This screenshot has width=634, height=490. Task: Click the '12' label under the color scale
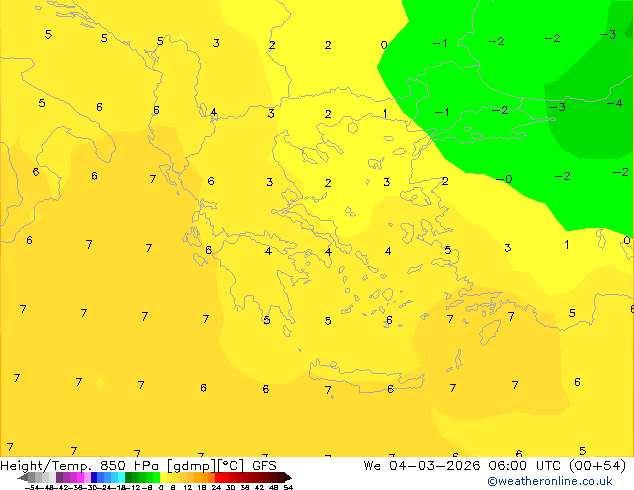click(188, 487)
